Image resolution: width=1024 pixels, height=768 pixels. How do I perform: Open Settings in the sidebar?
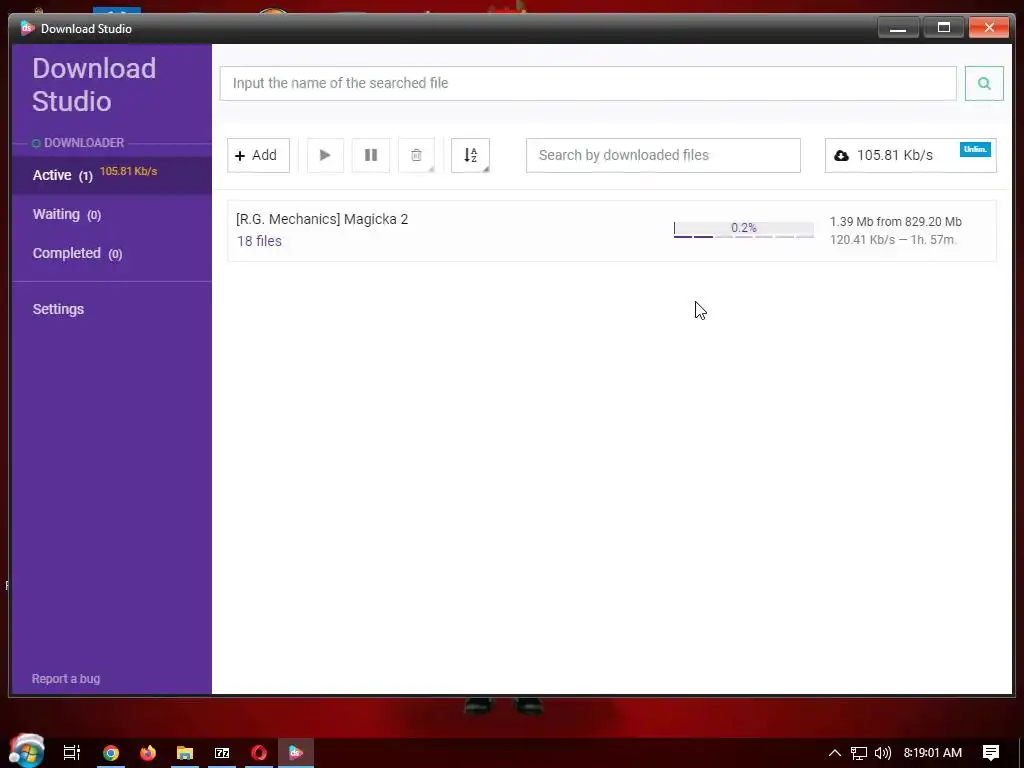pos(58,309)
